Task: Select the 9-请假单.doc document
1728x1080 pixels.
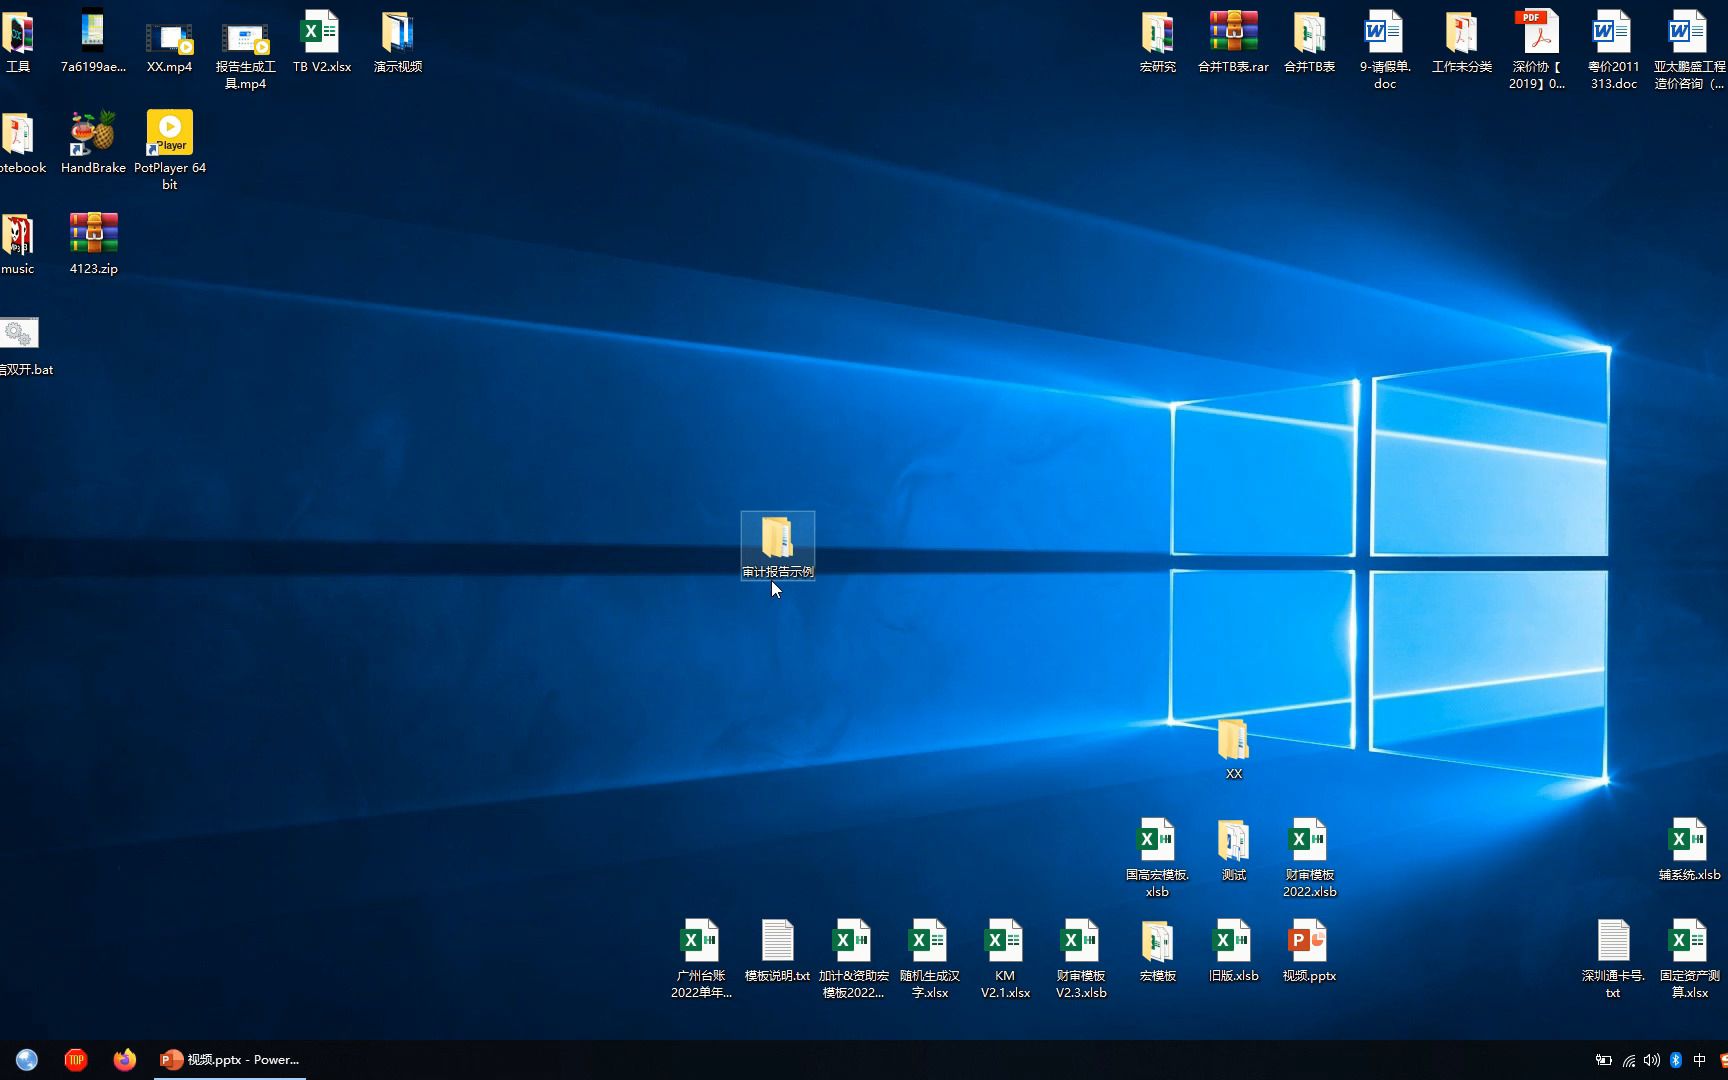Action: 1385,50
